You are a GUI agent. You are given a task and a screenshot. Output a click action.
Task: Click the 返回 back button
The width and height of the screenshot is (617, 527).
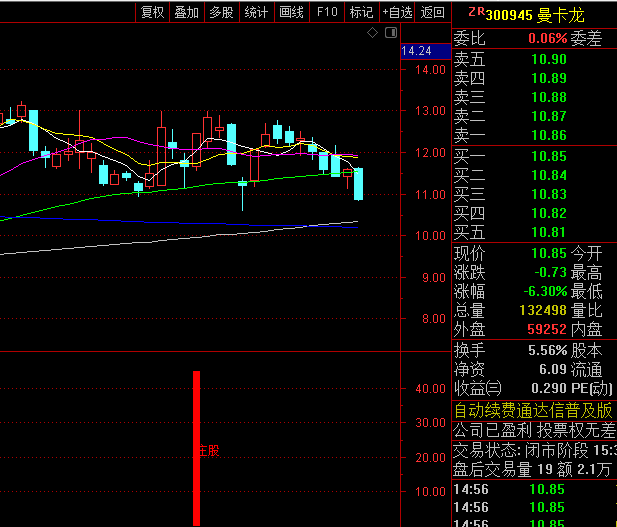click(432, 12)
